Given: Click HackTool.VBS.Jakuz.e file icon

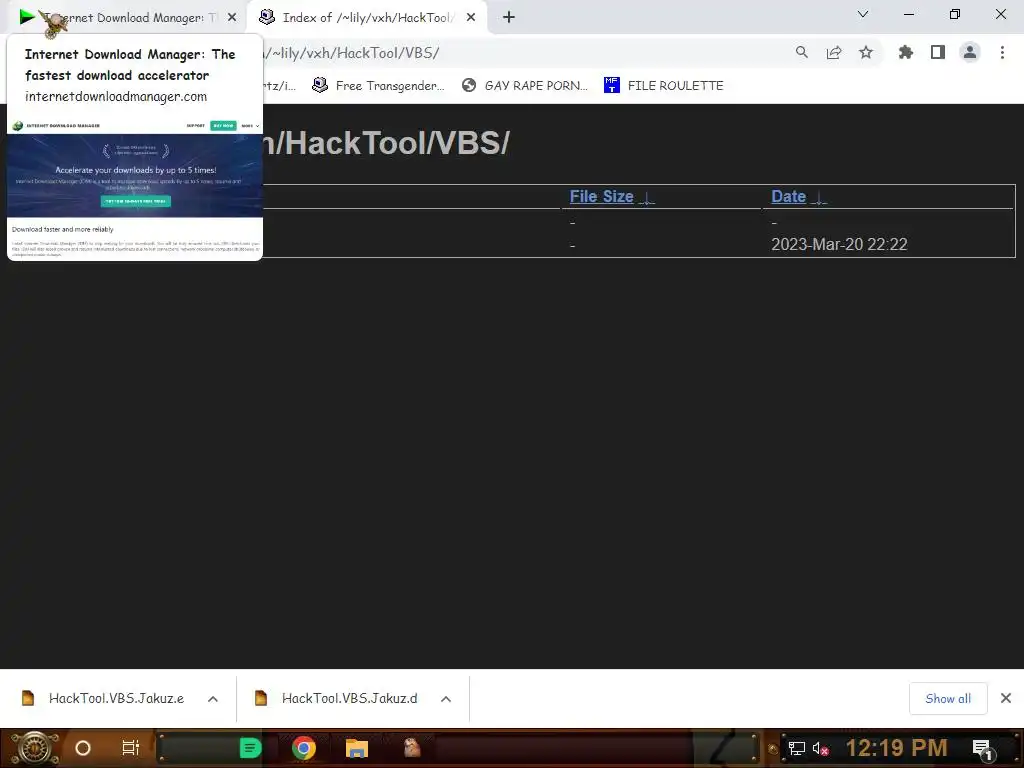Looking at the screenshot, I should coord(27,699).
